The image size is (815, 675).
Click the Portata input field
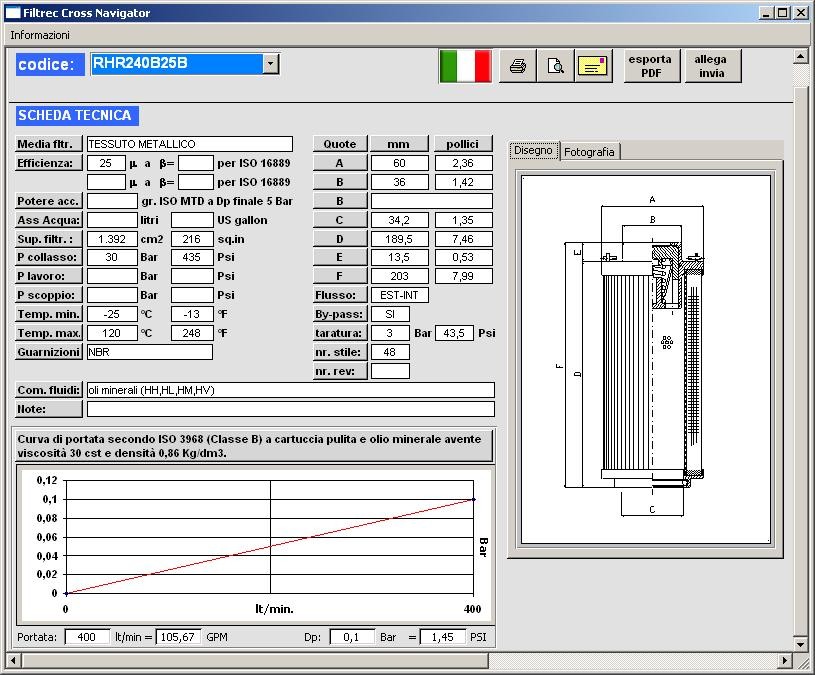(x=87, y=636)
